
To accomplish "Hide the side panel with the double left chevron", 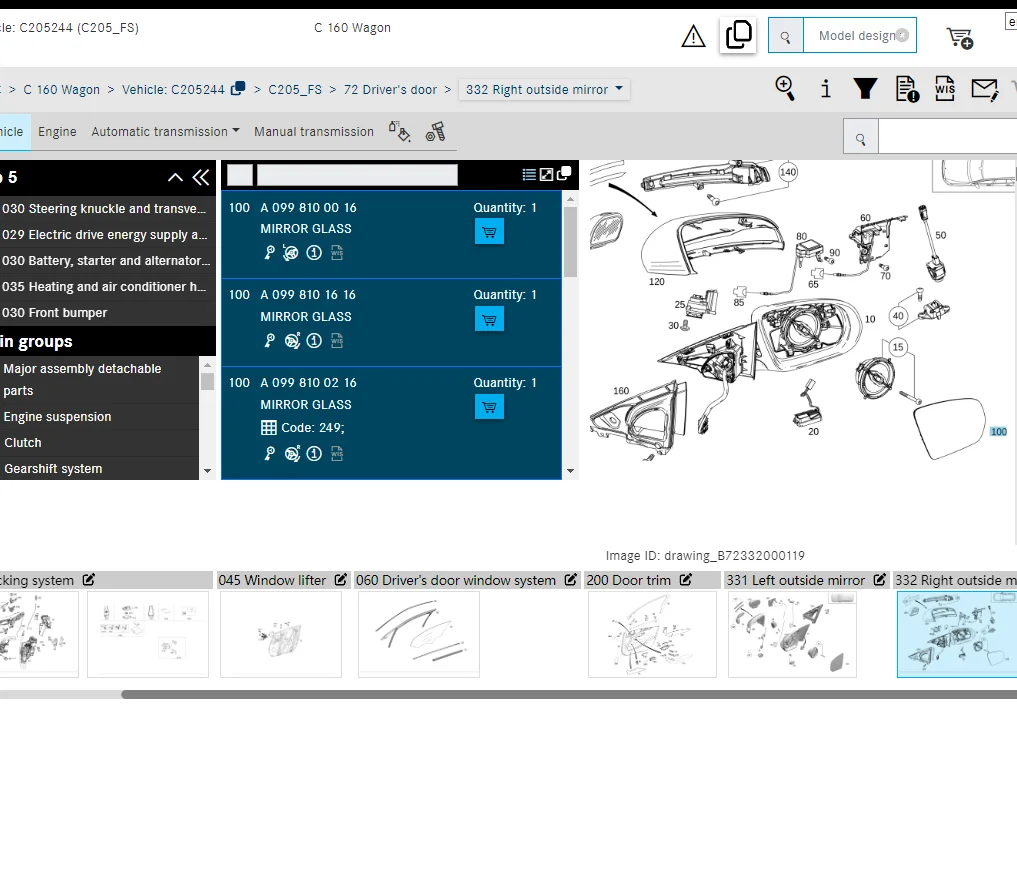I will point(201,177).
